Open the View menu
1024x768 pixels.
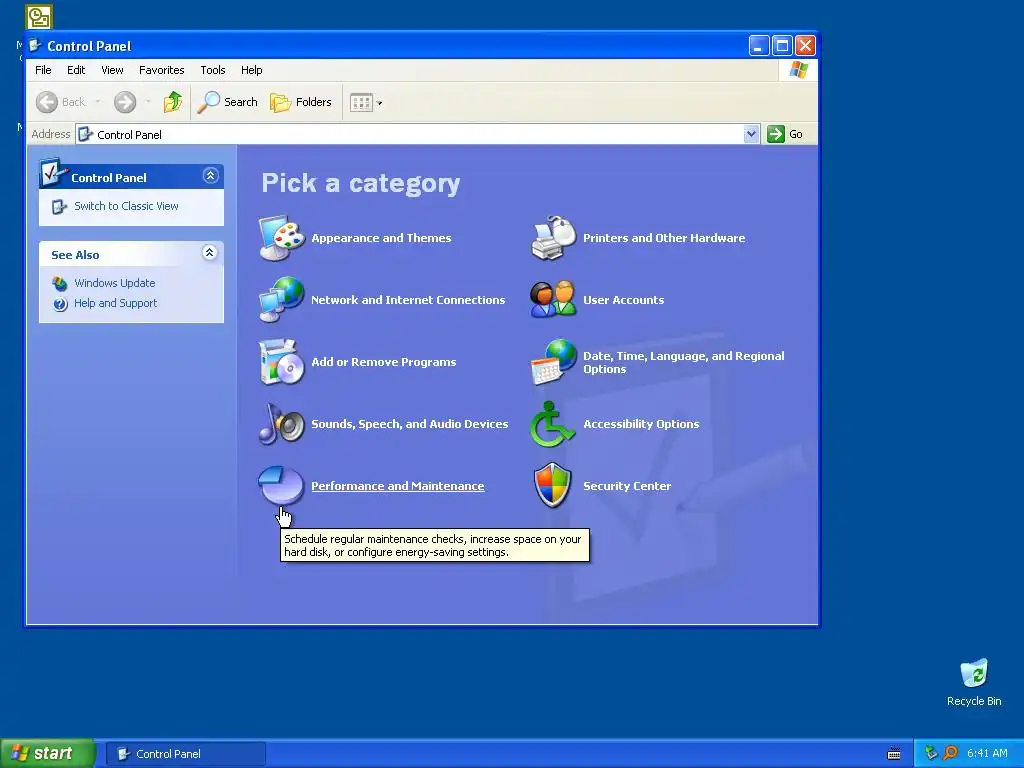tap(112, 70)
